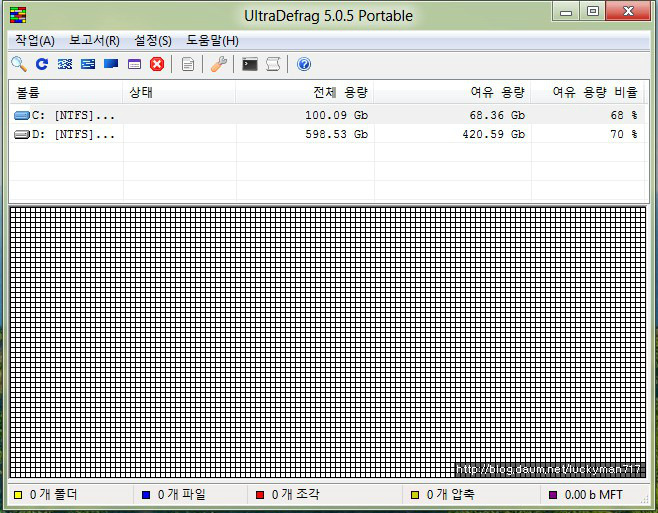Select the D: drive icon
Screen dimensions: 658x513
coord(21,134)
